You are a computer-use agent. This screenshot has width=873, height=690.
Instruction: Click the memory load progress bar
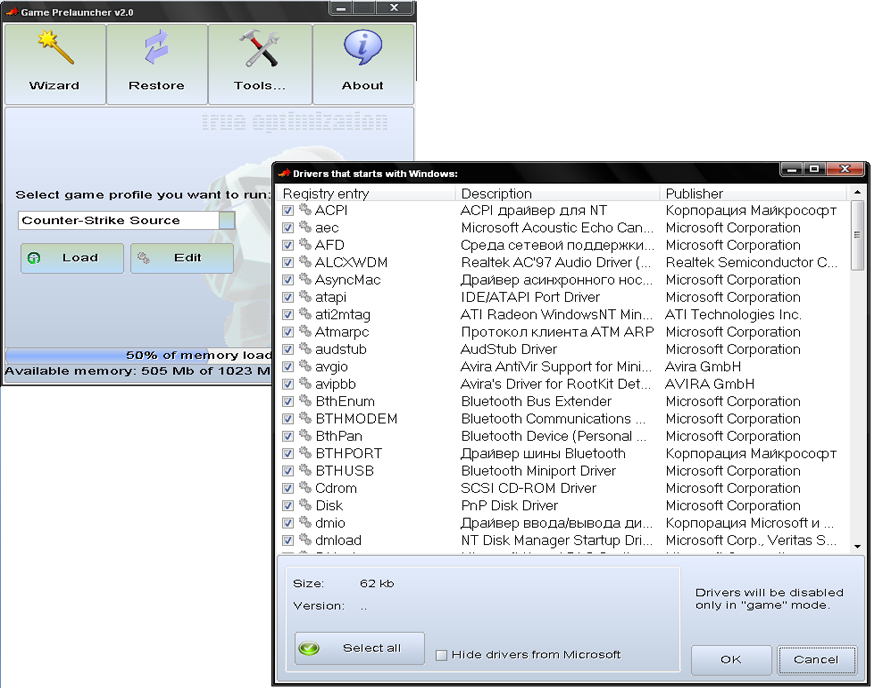pyautogui.click(x=138, y=355)
